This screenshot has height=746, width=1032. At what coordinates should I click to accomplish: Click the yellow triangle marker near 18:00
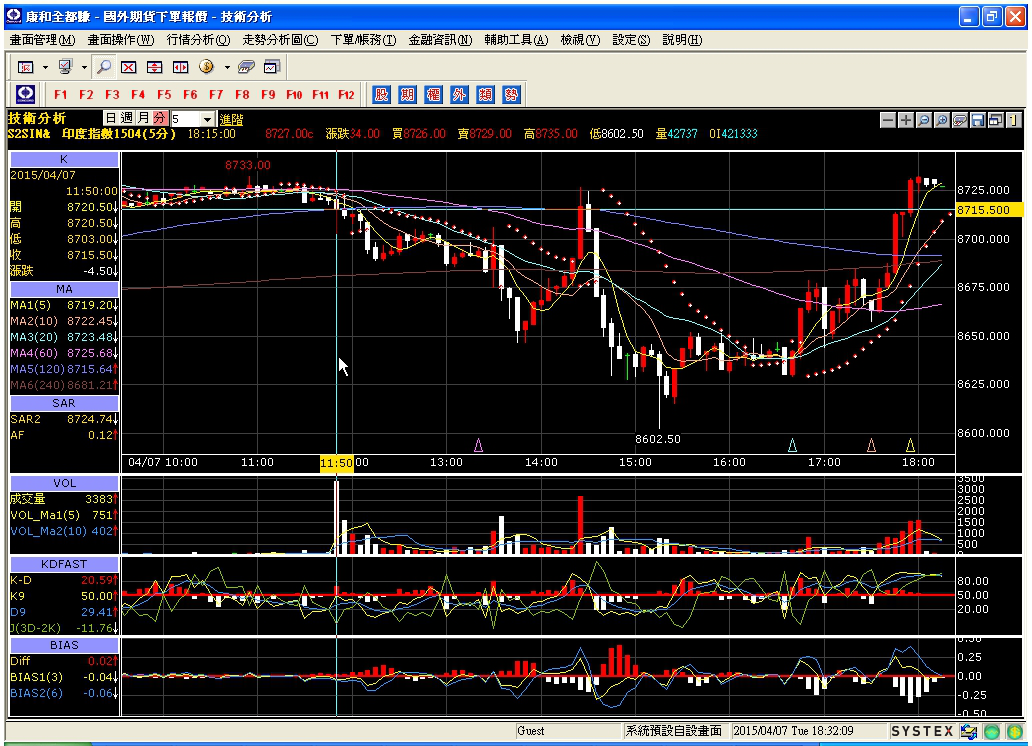pos(910,446)
